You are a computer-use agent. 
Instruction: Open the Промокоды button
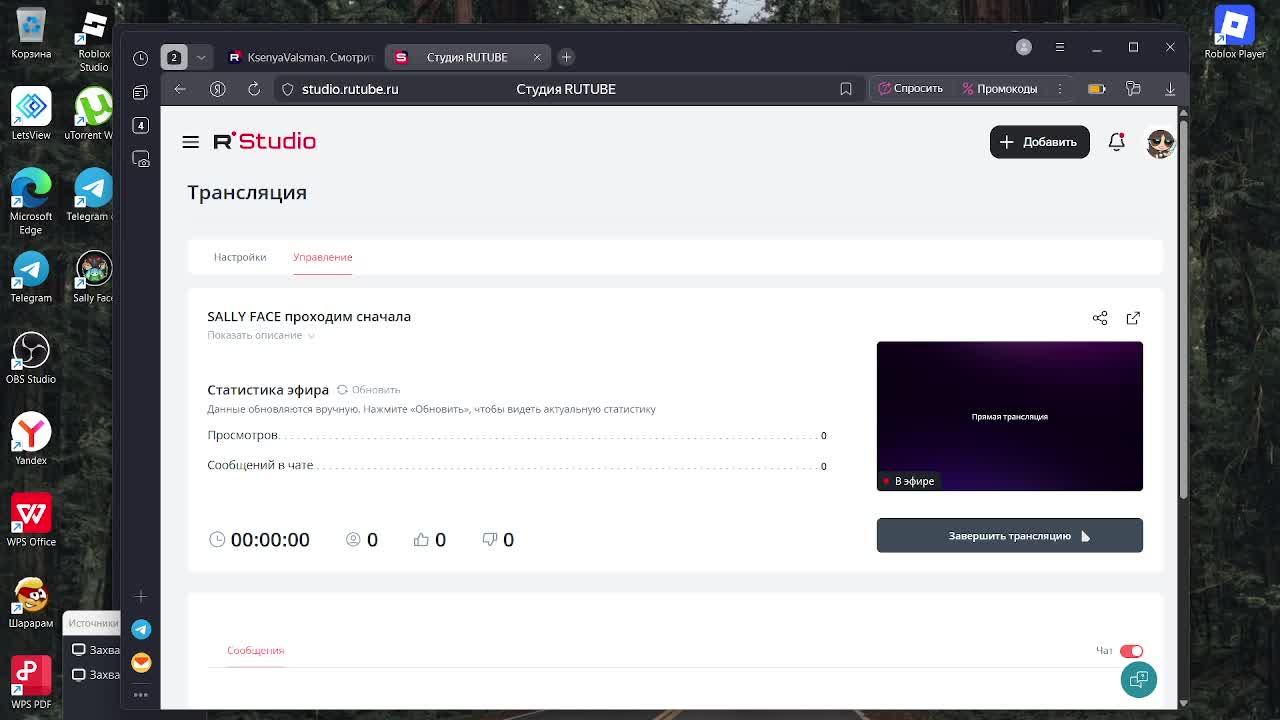[x=1000, y=89]
